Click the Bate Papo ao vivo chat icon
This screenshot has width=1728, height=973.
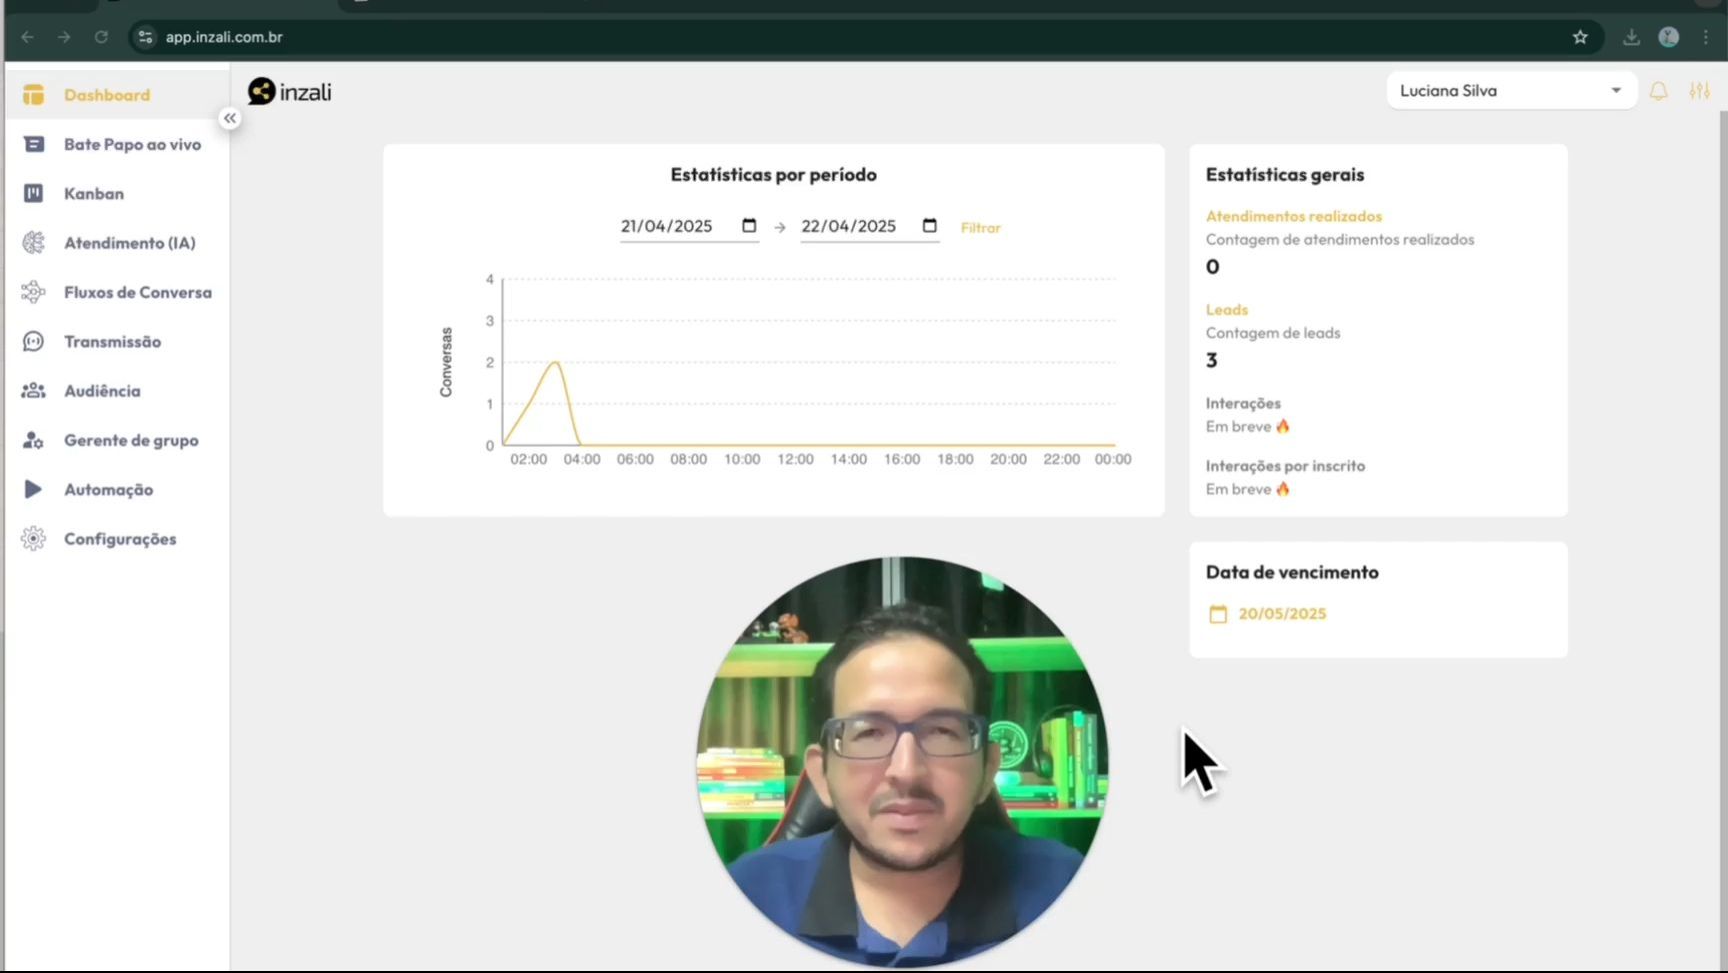pos(33,144)
